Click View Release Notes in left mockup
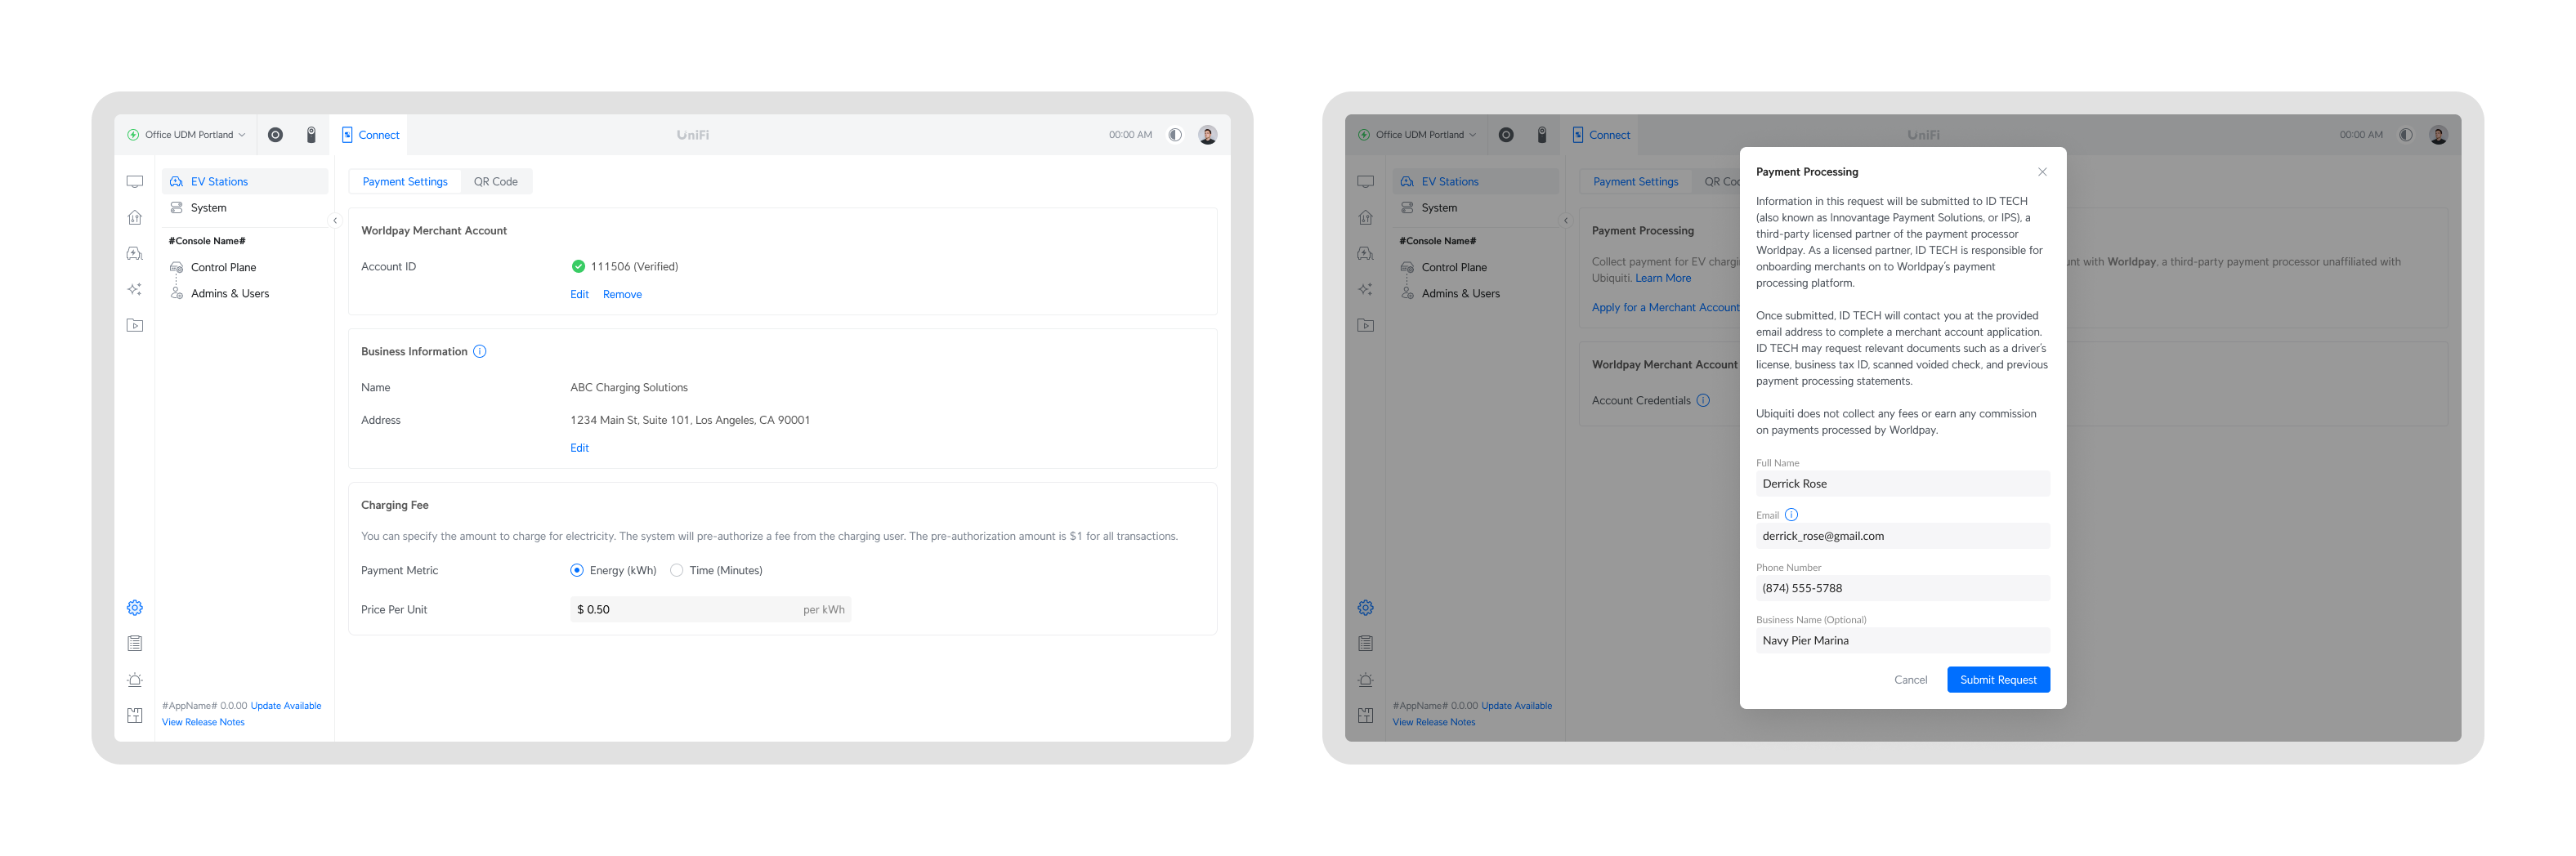Image resolution: width=2576 pixels, height=856 pixels. point(203,722)
